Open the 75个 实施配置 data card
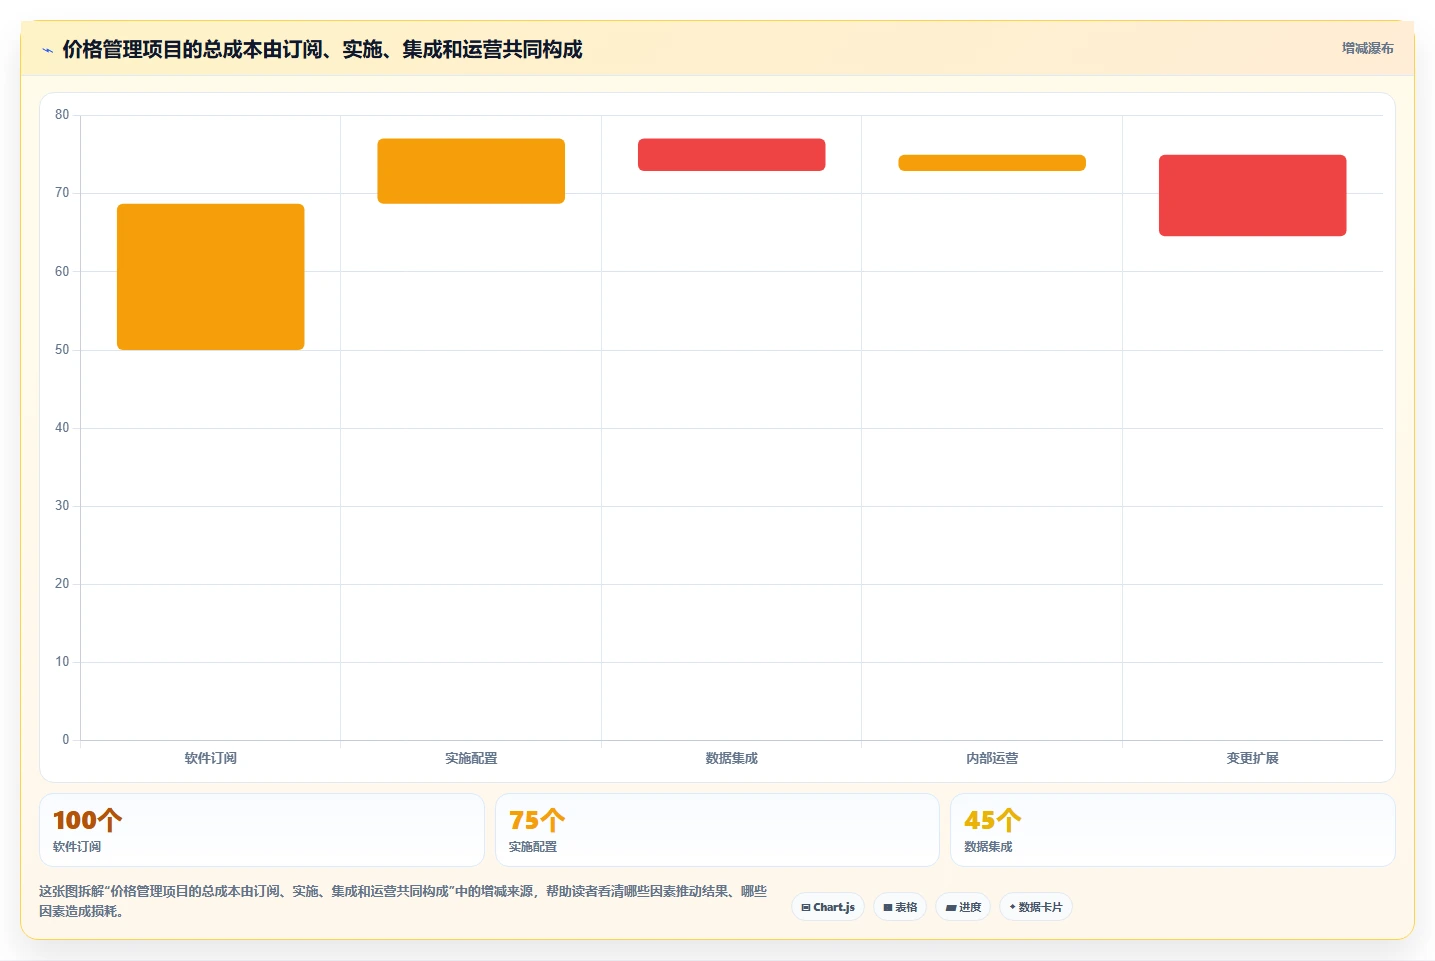The height and width of the screenshot is (961, 1435). tap(717, 830)
